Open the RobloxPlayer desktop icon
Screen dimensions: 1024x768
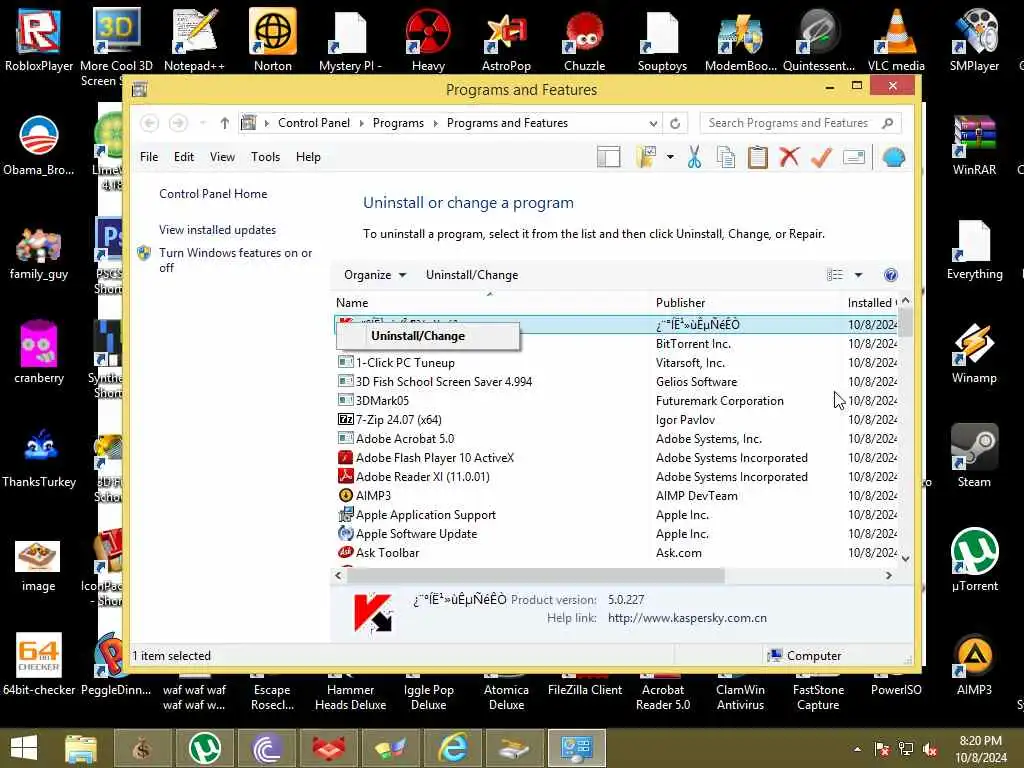[39, 40]
